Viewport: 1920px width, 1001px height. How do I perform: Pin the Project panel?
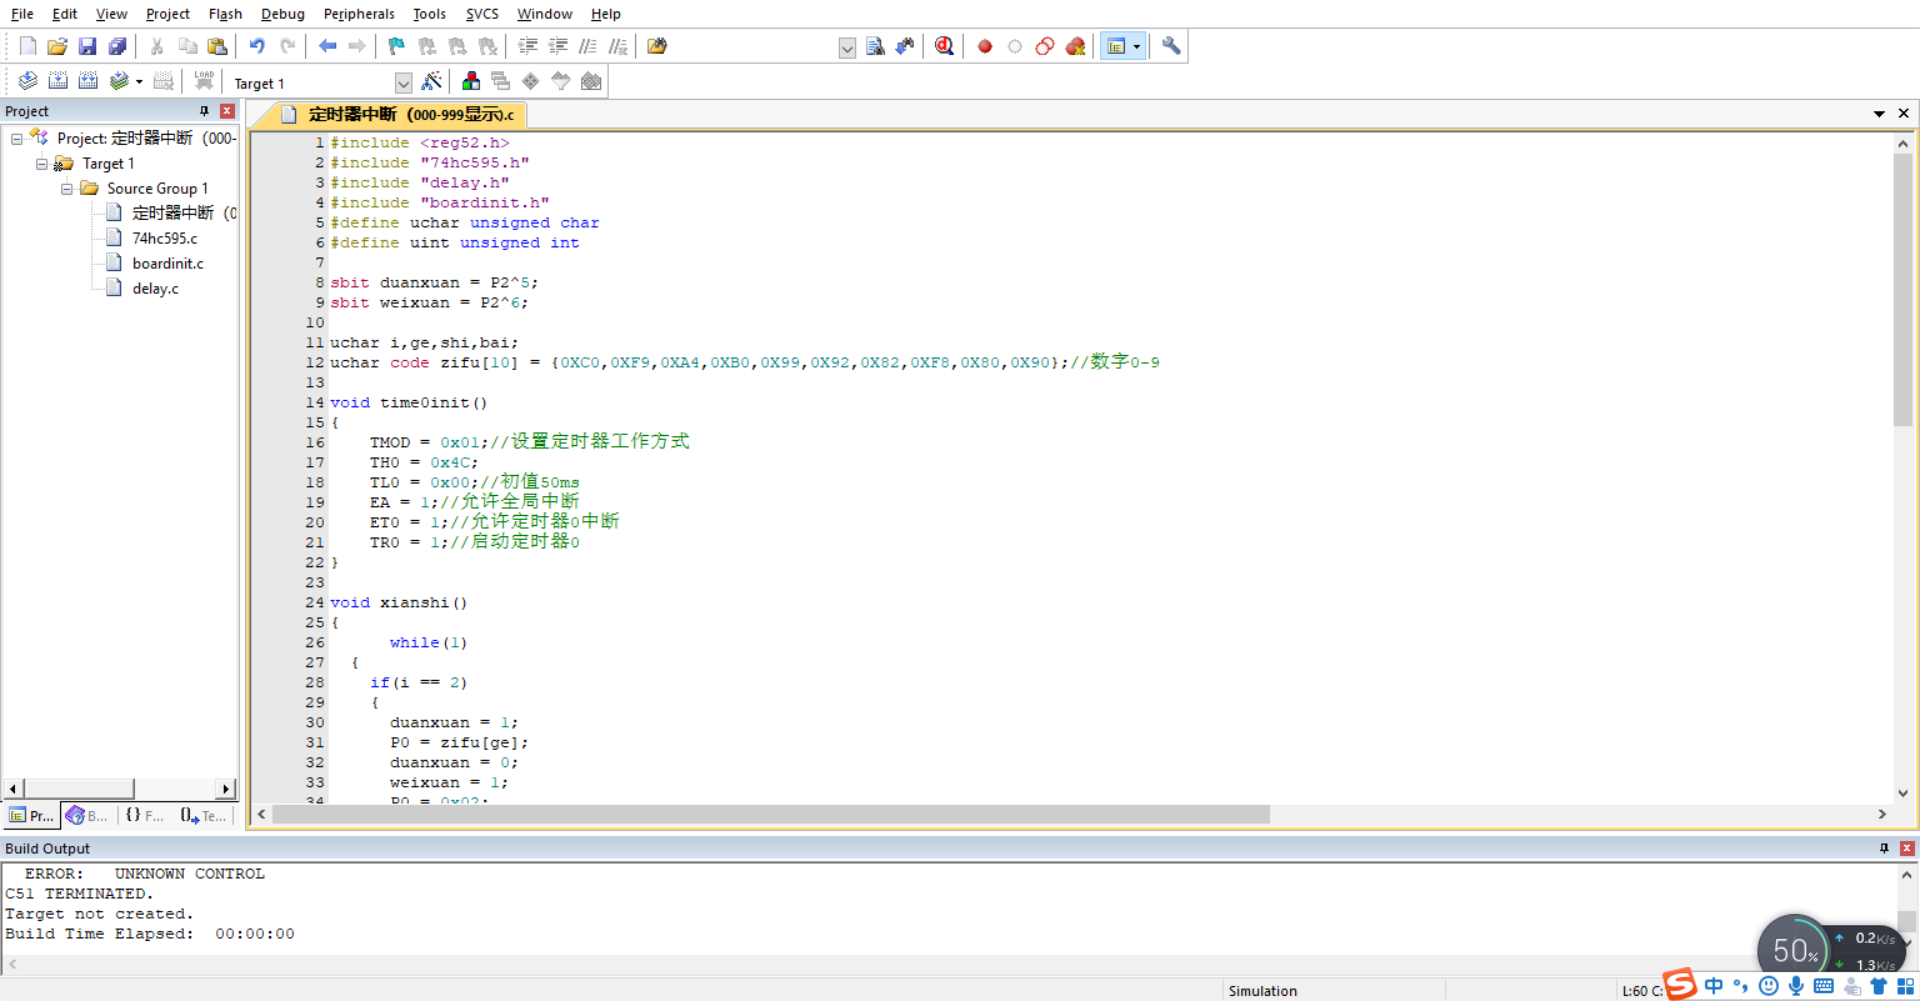coord(204,111)
